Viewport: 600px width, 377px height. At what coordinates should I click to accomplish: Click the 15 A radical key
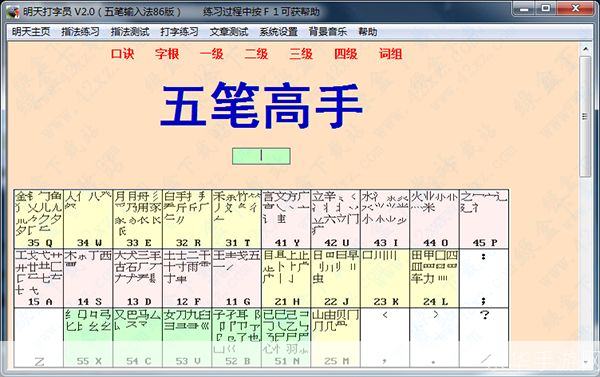tap(39, 278)
